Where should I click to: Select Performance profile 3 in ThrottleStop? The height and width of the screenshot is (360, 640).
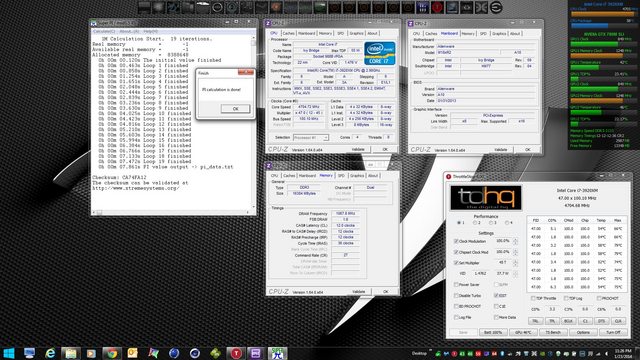point(493,223)
